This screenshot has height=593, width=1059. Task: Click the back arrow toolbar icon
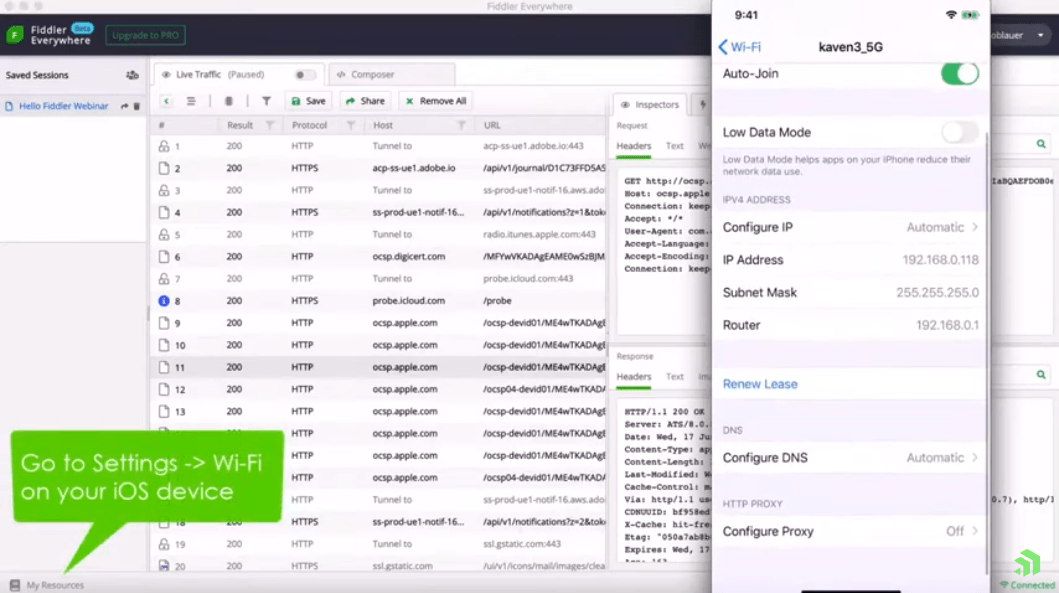[166, 101]
